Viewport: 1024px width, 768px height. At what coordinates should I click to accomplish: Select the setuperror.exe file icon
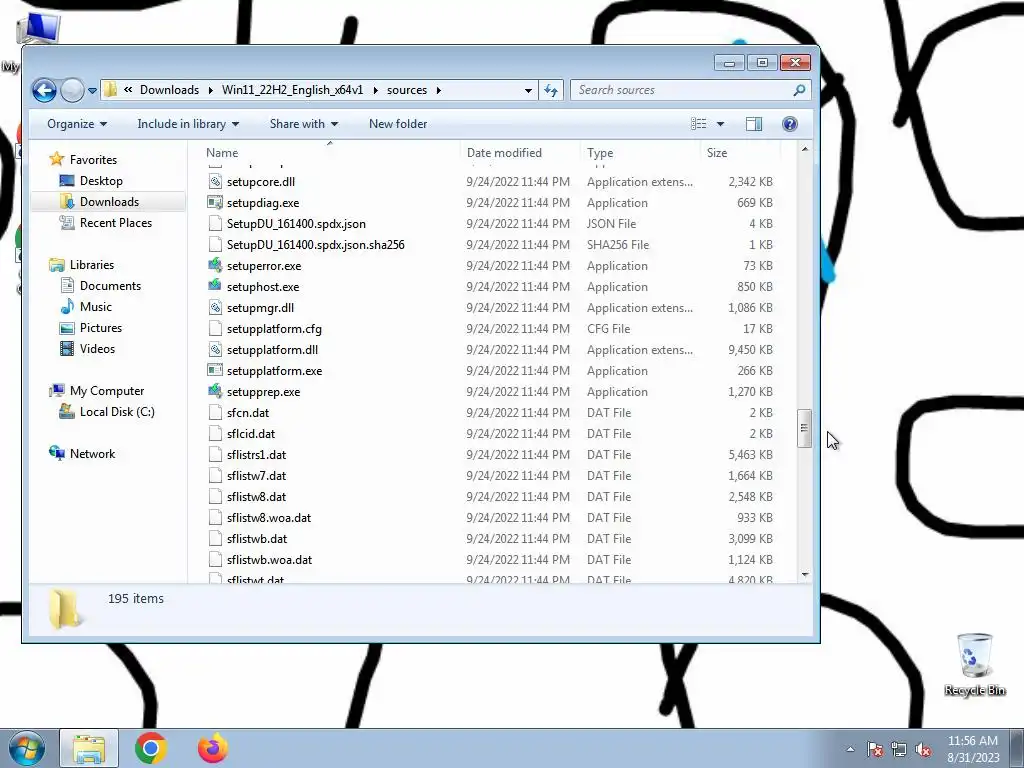point(215,265)
